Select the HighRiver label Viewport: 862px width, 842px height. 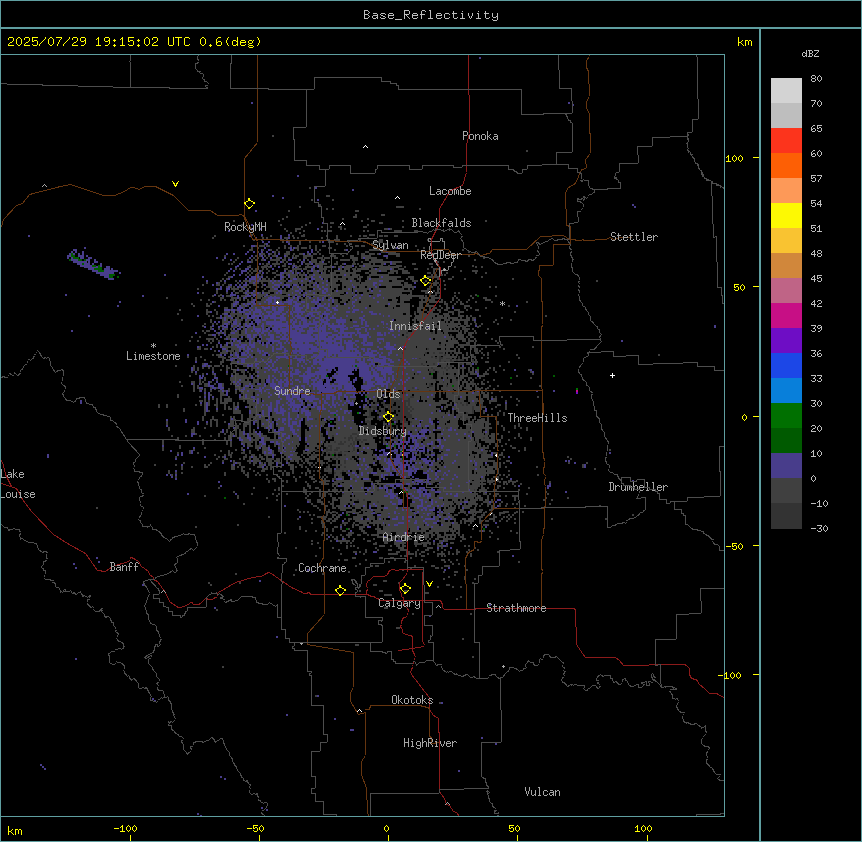pyautogui.click(x=430, y=743)
